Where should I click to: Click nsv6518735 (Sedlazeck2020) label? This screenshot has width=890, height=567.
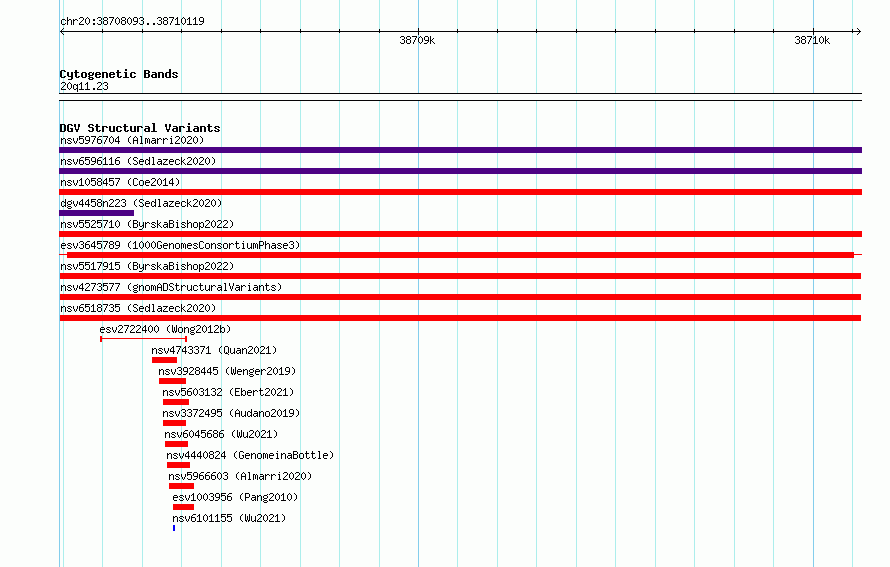point(138,308)
